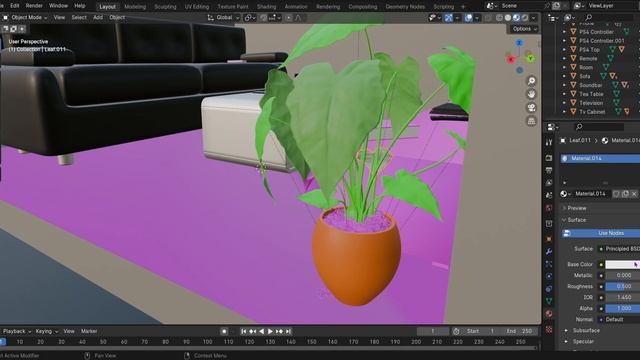This screenshot has width=640, height=360.
Task: Toggle the Use Nodes button
Action: point(601,233)
